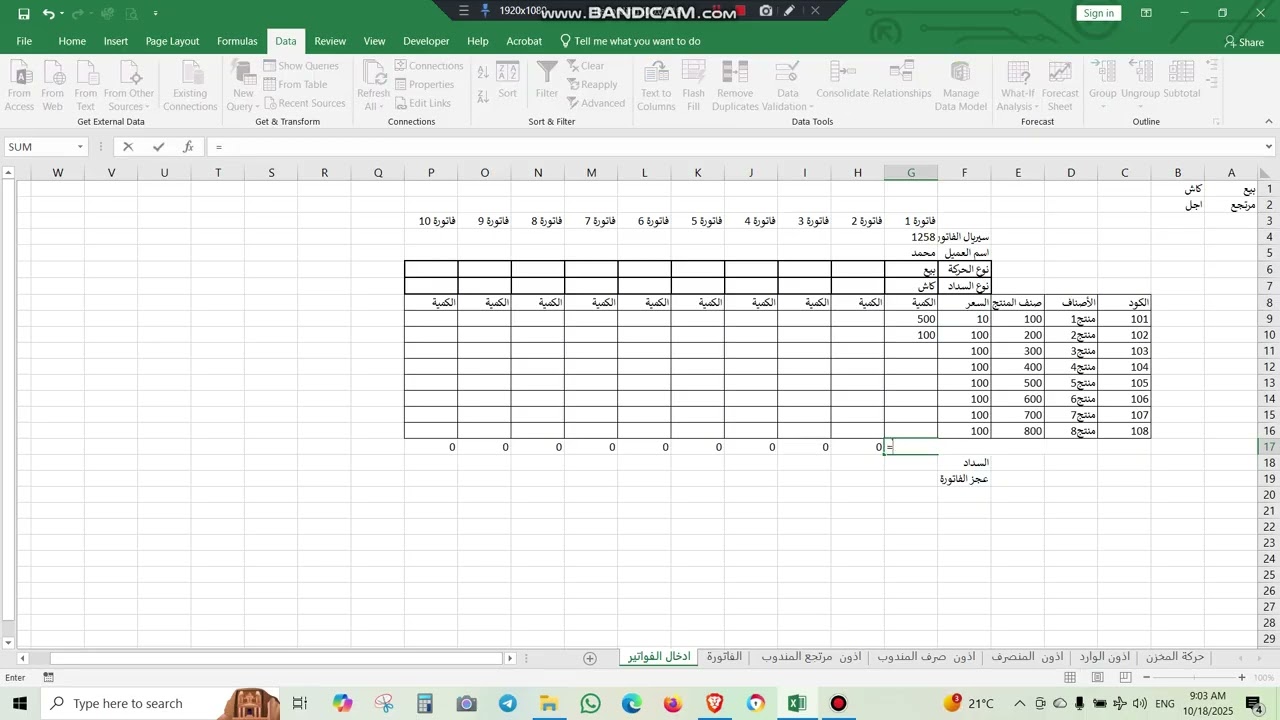Image resolution: width=1280 pixels, height=720 pixels.
Task: Confirm formula entry with the checkmark icon
Action: click(158, 147)
